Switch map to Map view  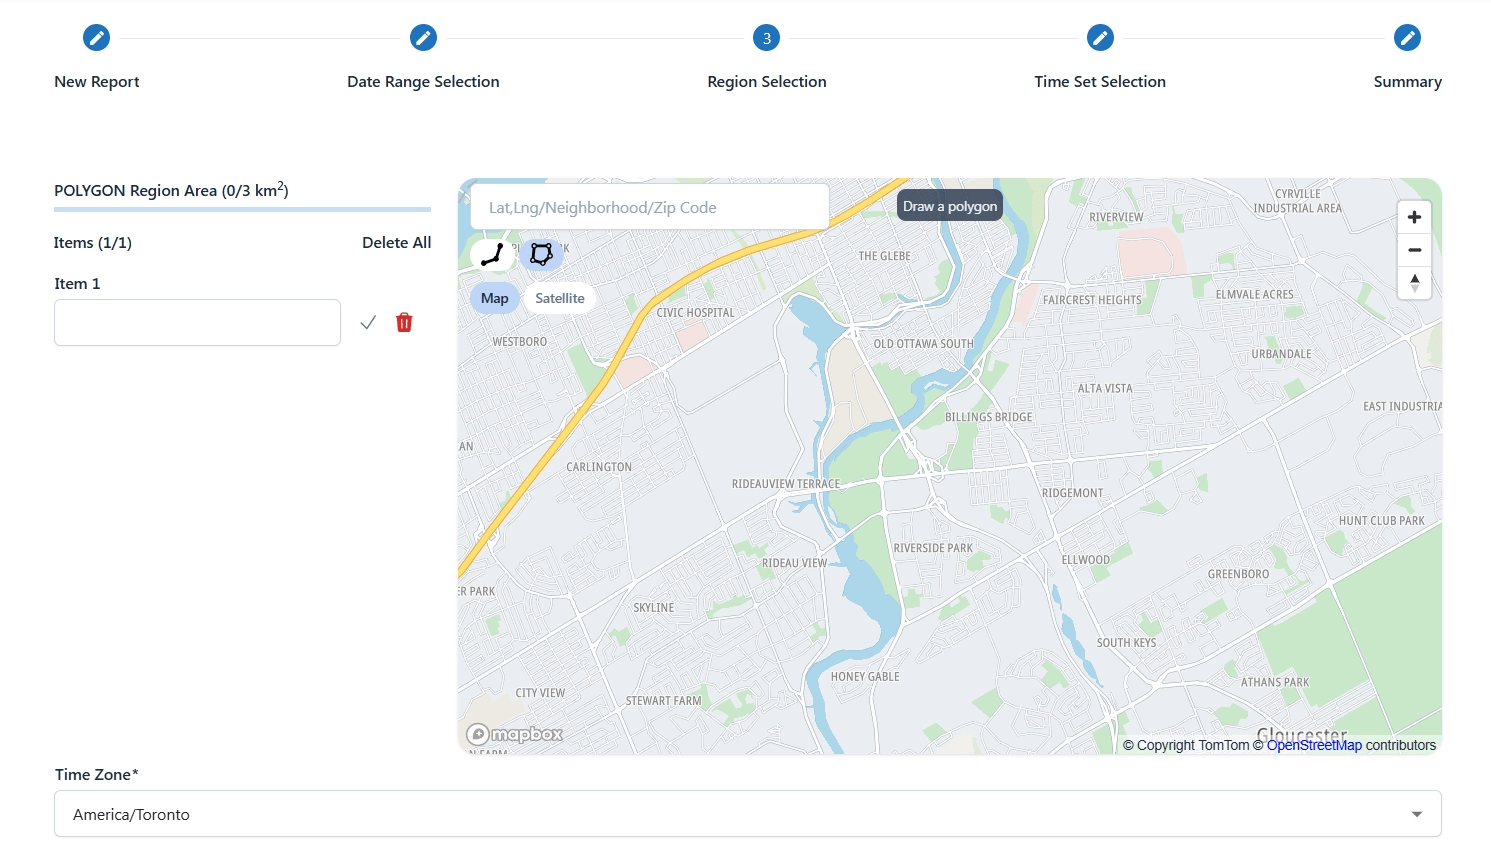tap(494, 298)
